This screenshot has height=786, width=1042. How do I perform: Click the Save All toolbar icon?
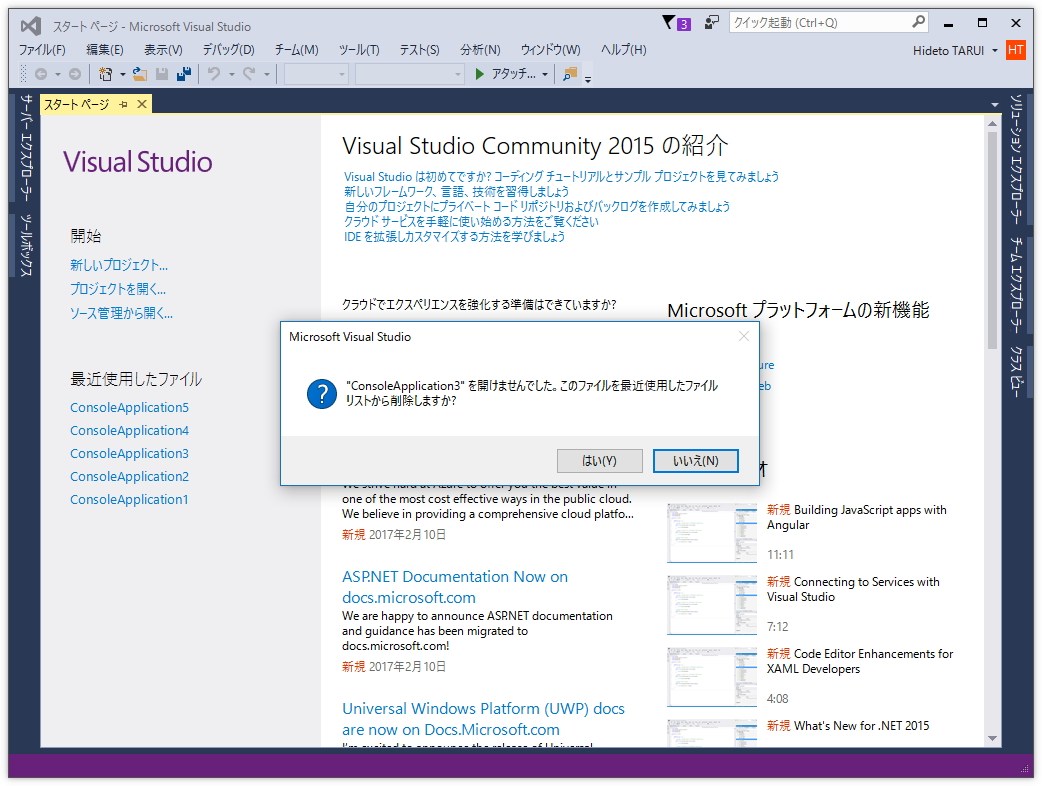coord(184,74)
